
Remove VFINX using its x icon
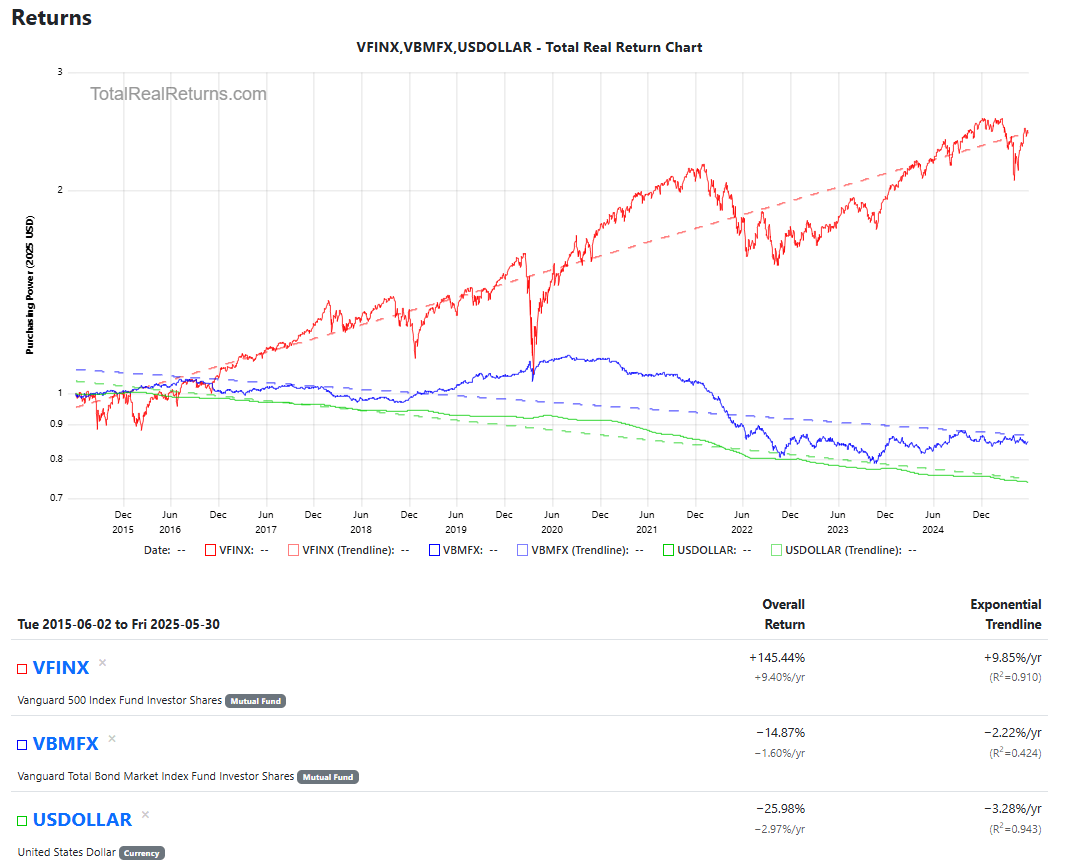click(x=103, y=662)
